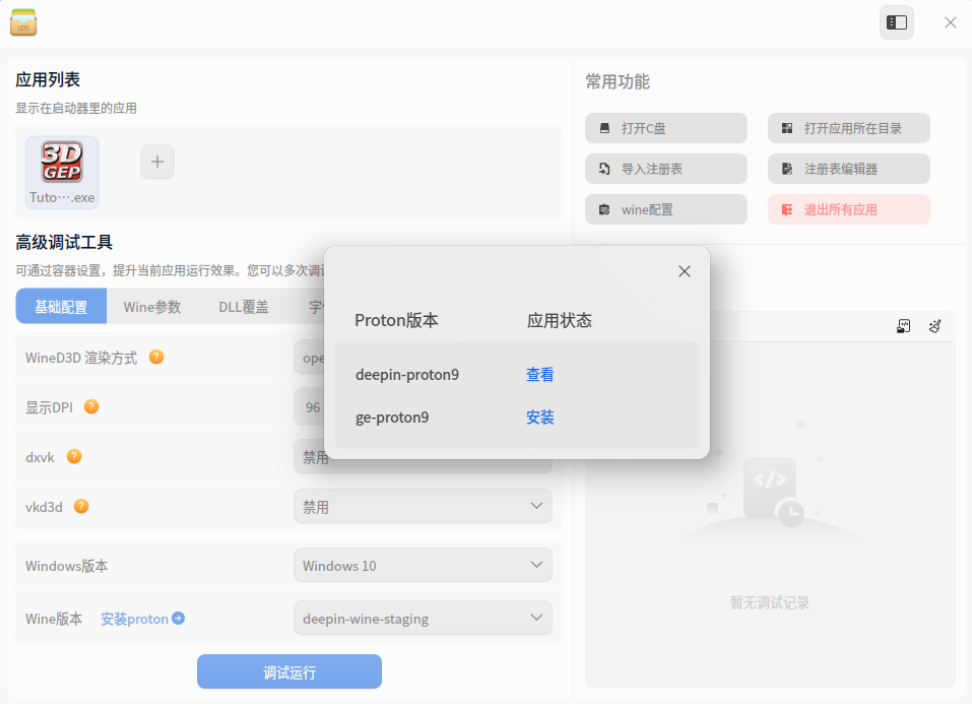Save debug log icon in log panel

pos(904,326)
